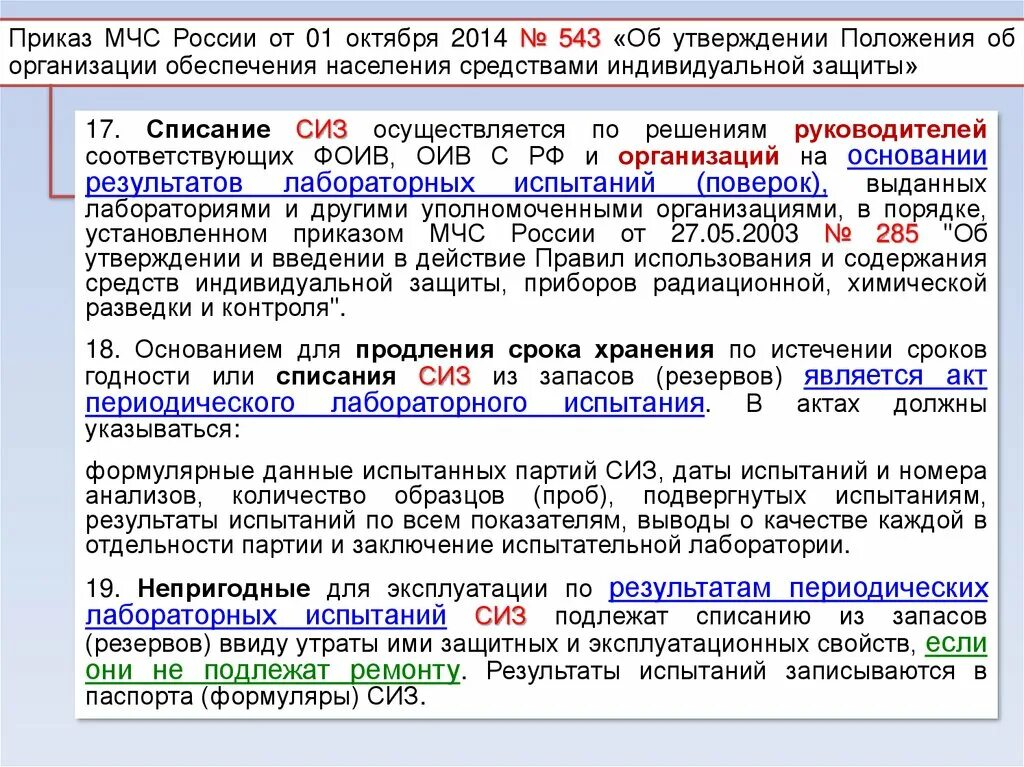The width and height of the screenshot is (1024, 767).
Task: Click 'формулярные данные испытанных партий СИЗ'
Action: tap(372, 470)
